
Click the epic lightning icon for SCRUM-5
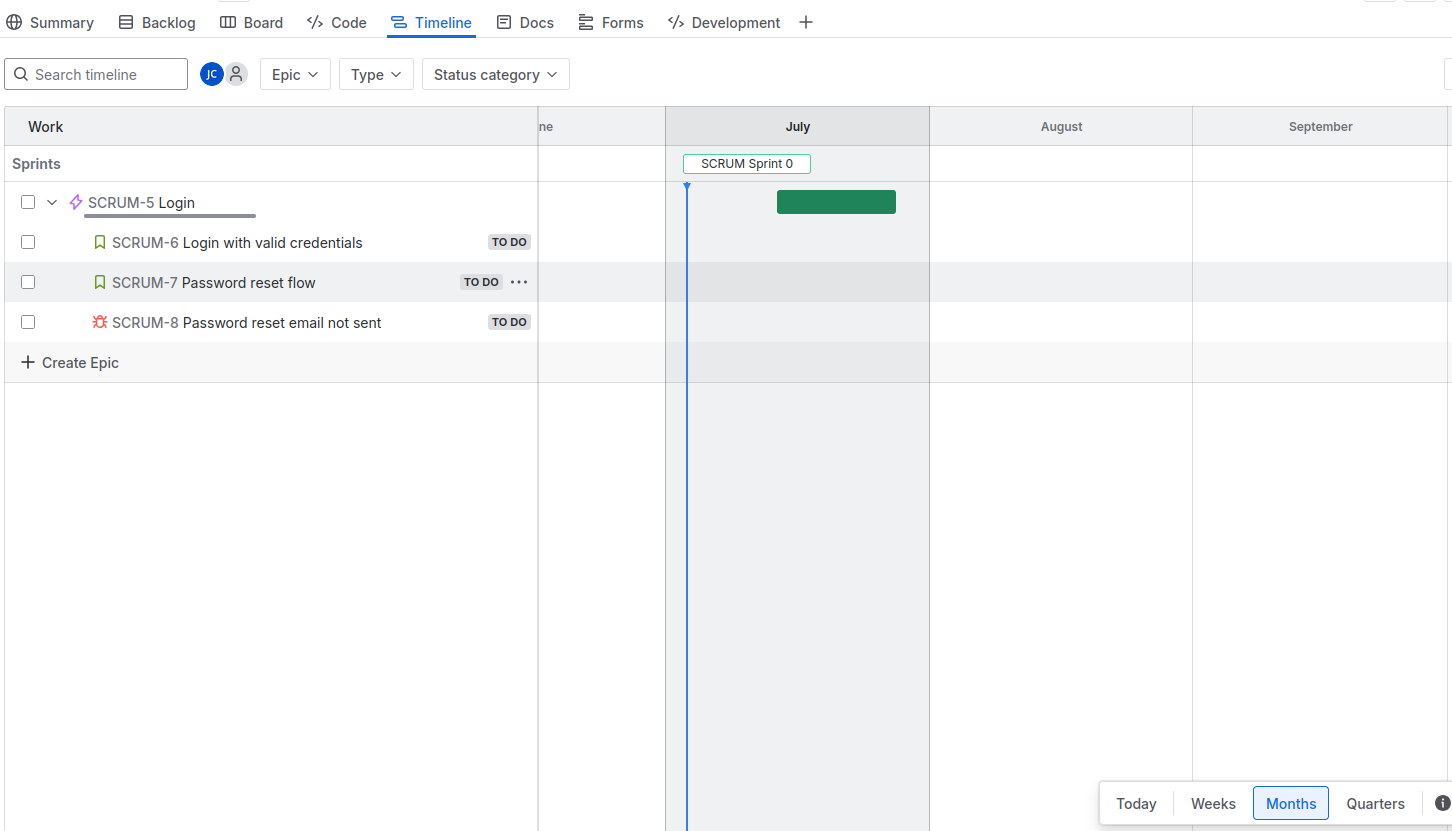coord(76,202)
